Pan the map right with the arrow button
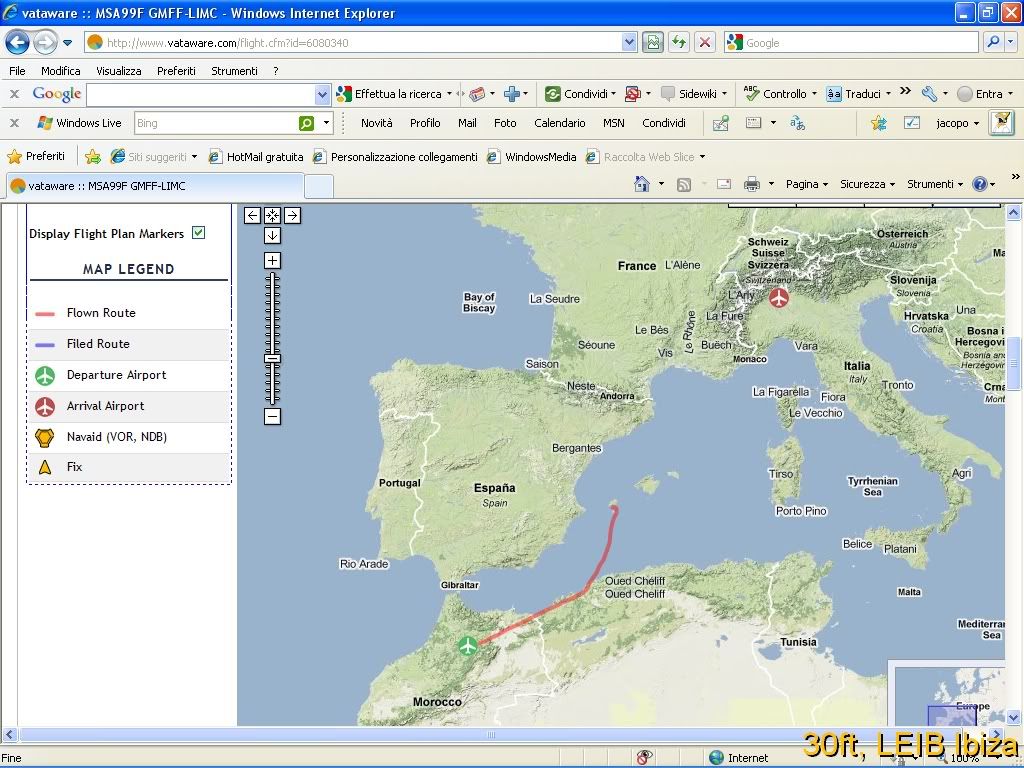Viewport: 1024px width, 768px height. tap(292, 215)
